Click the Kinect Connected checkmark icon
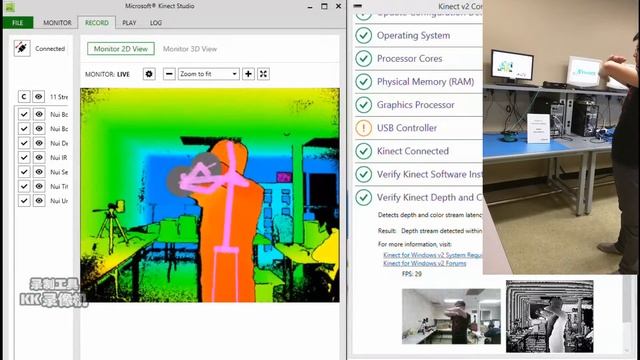The image size is (640, 360). click(363, 151)
